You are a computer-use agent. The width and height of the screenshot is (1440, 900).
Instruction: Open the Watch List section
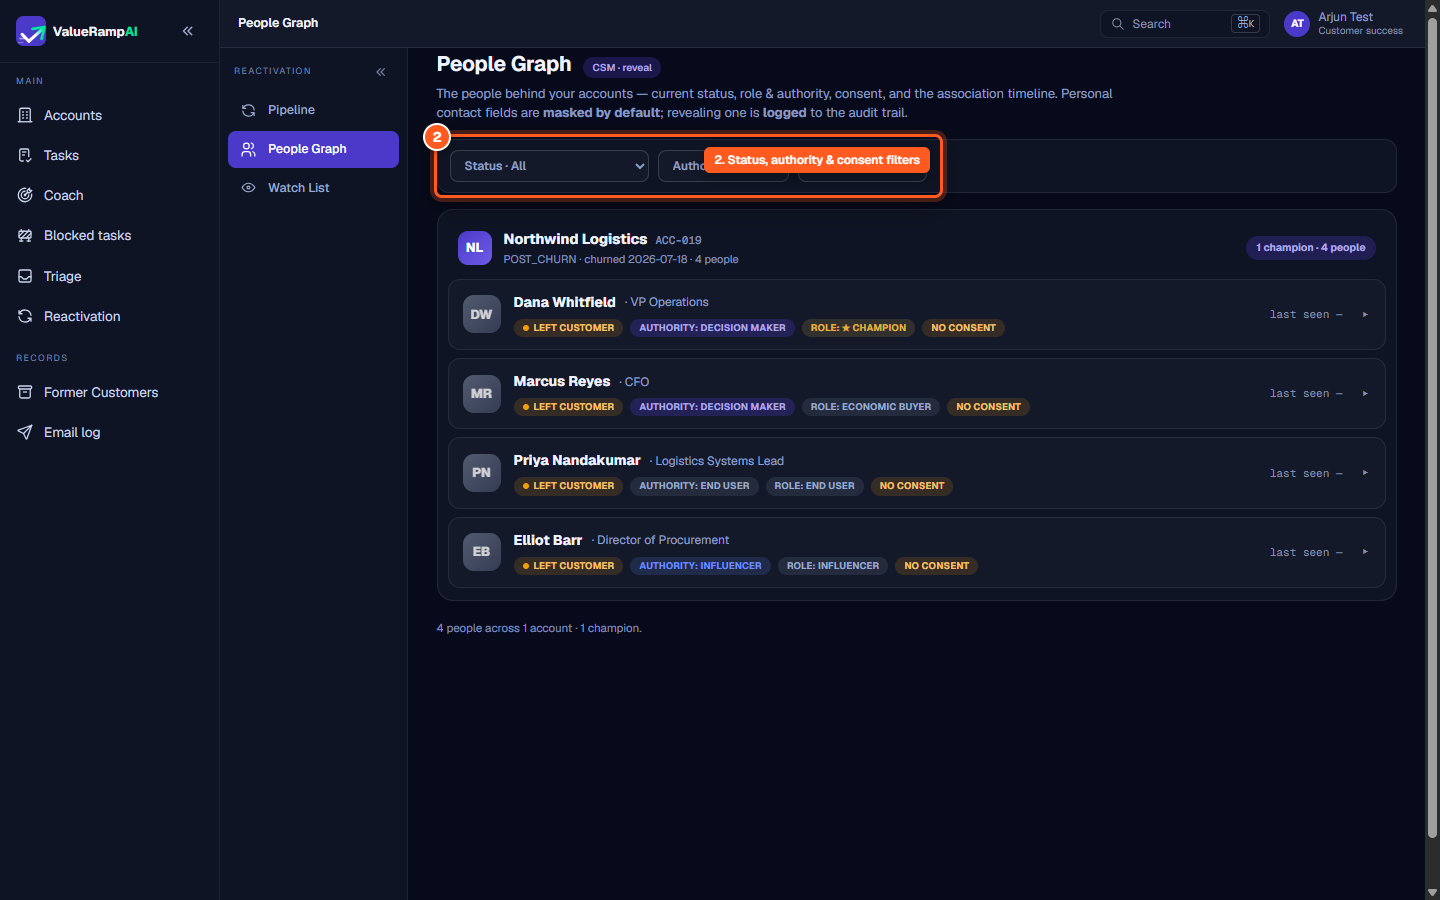point(313,188)
